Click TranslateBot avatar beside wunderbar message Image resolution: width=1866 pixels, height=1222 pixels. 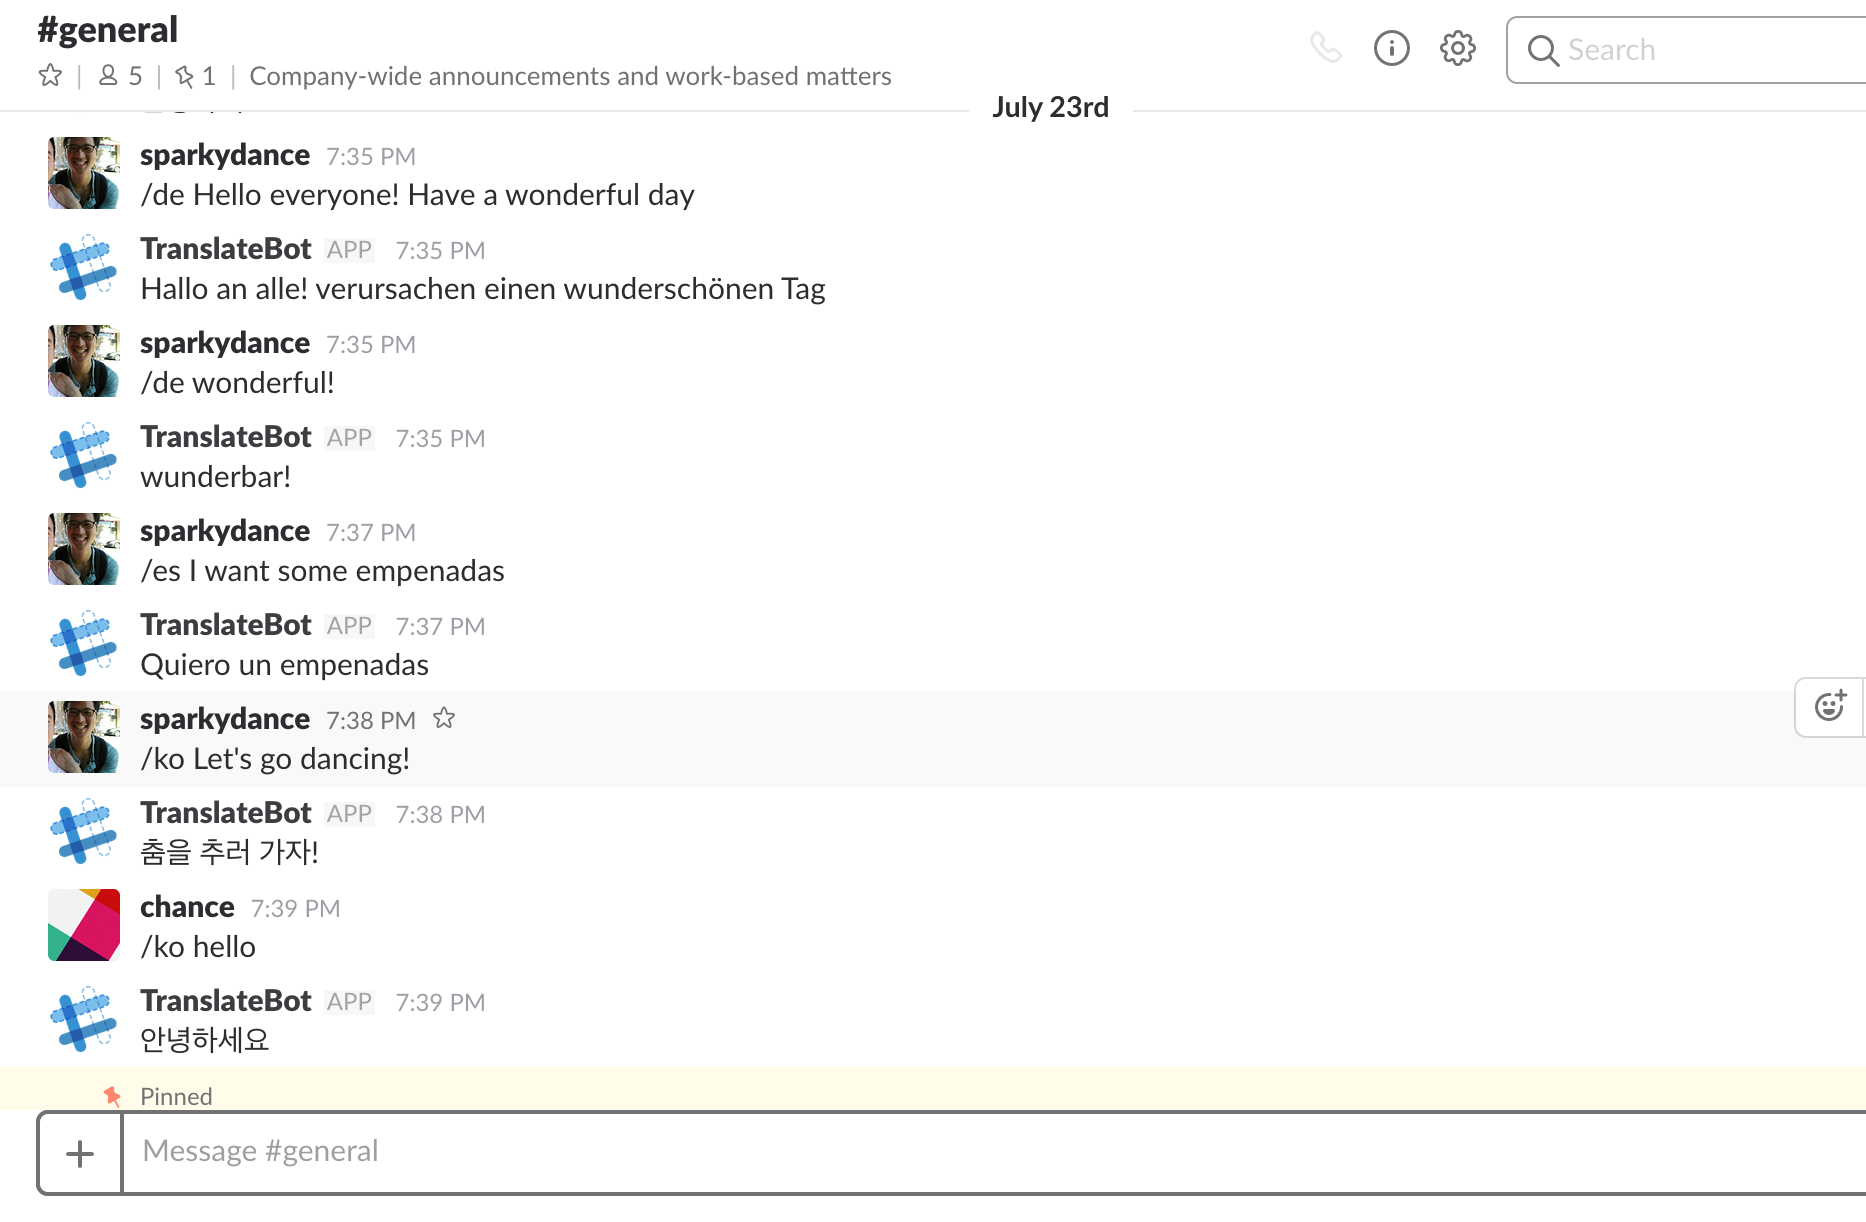point(84,457)
